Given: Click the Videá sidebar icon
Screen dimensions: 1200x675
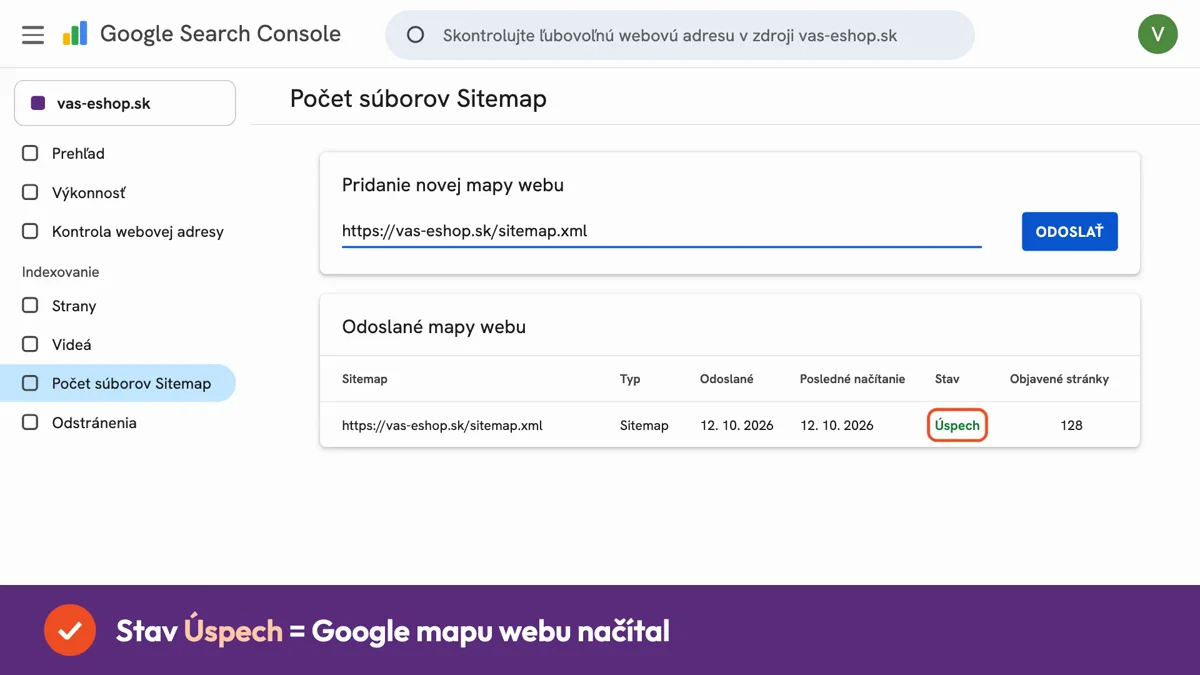Looking at the screenshot, I should pos(31,344).
